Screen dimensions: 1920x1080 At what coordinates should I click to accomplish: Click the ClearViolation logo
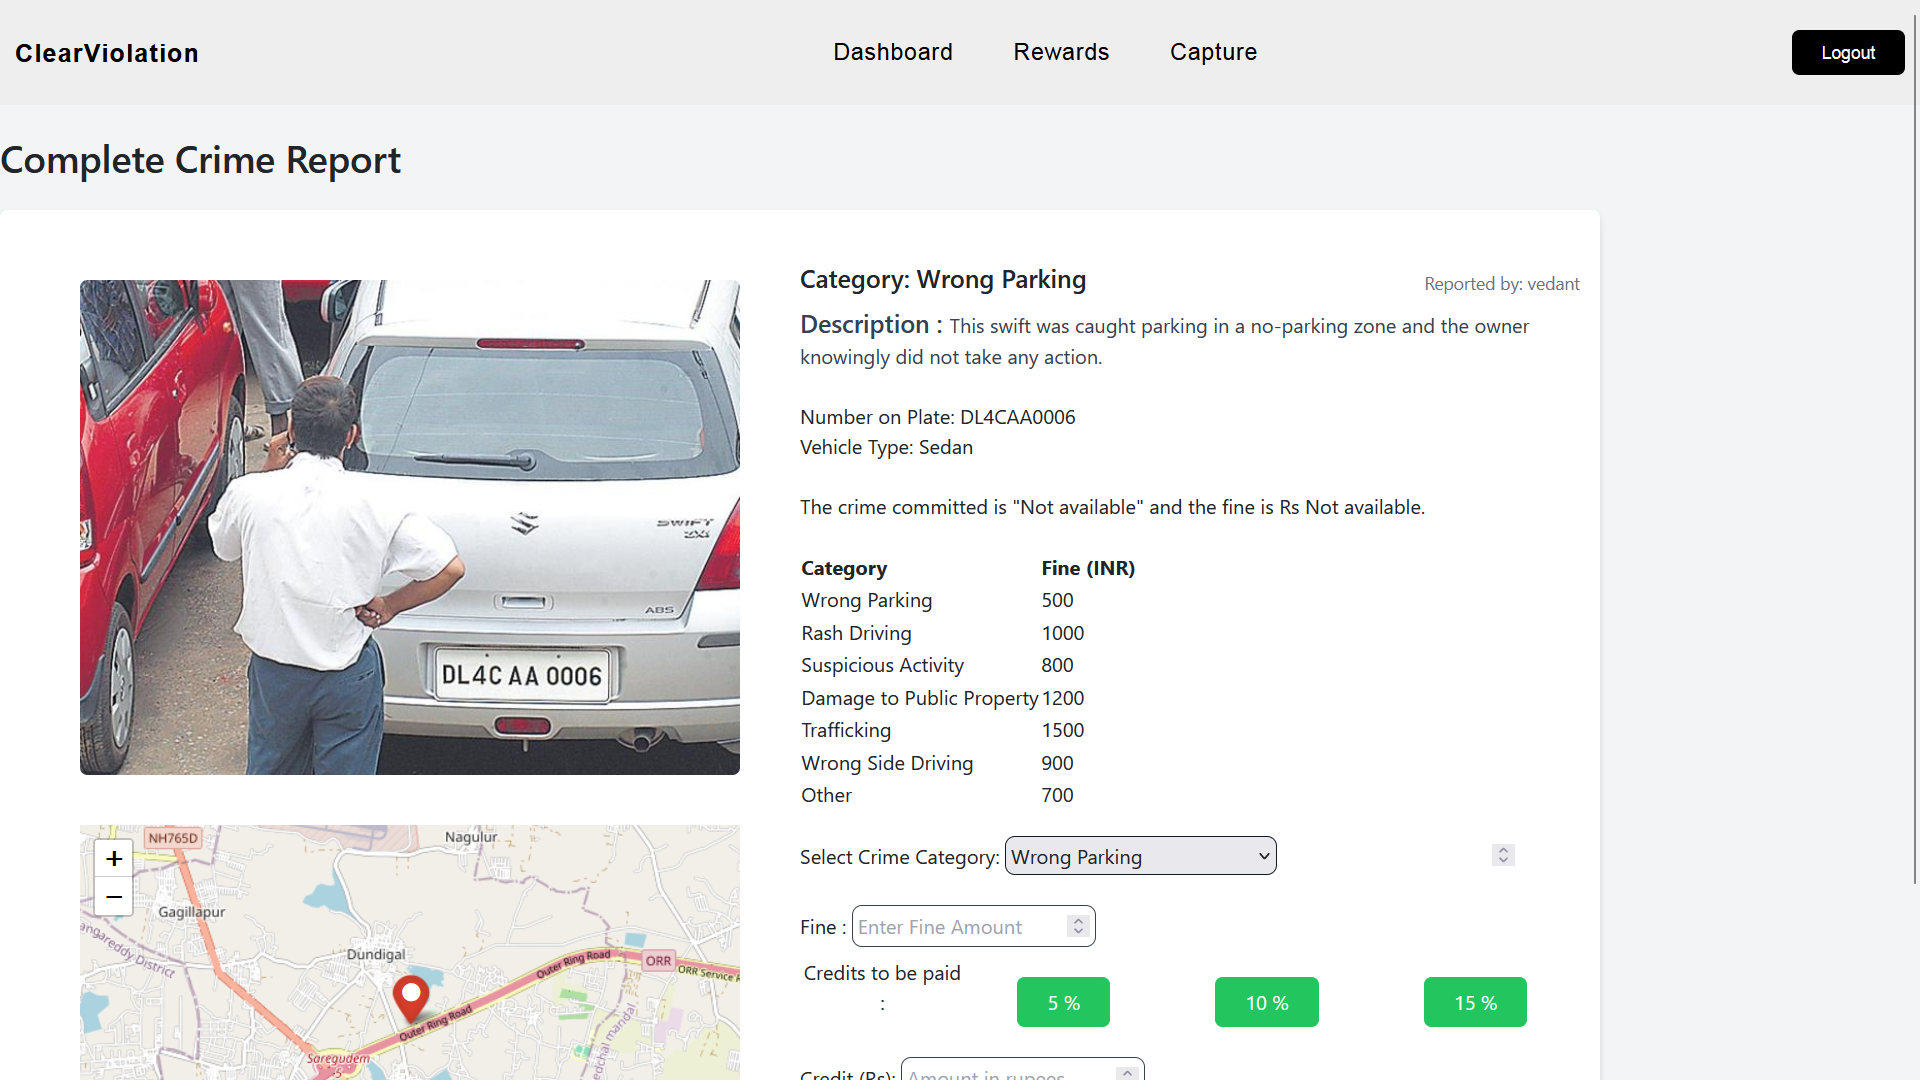[x=107, y=53]
